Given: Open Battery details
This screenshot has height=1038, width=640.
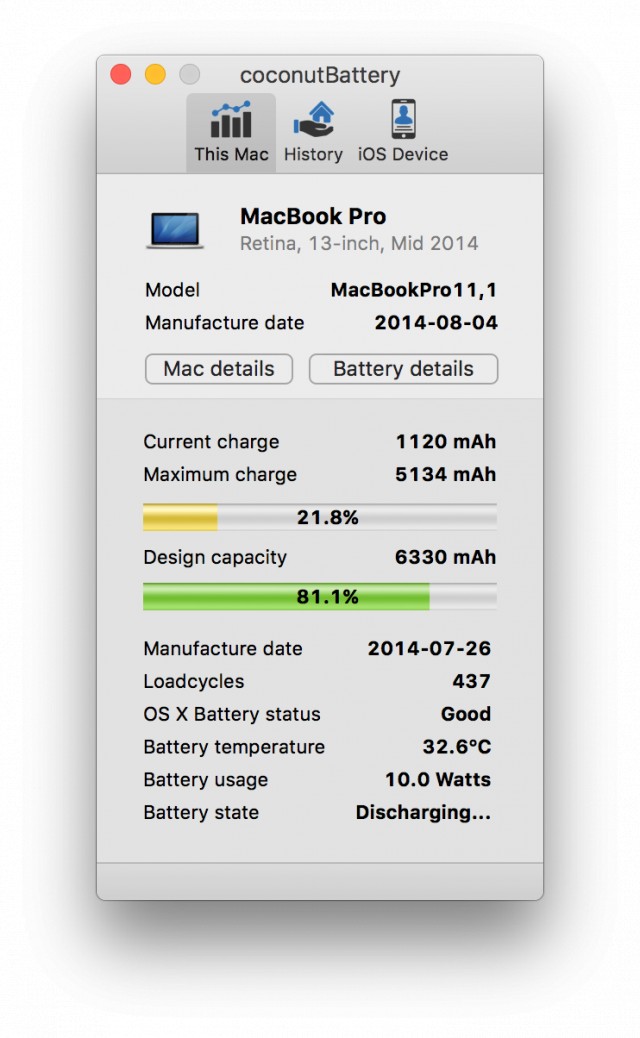Looking at the screenshot, I should tap(403, 369).
